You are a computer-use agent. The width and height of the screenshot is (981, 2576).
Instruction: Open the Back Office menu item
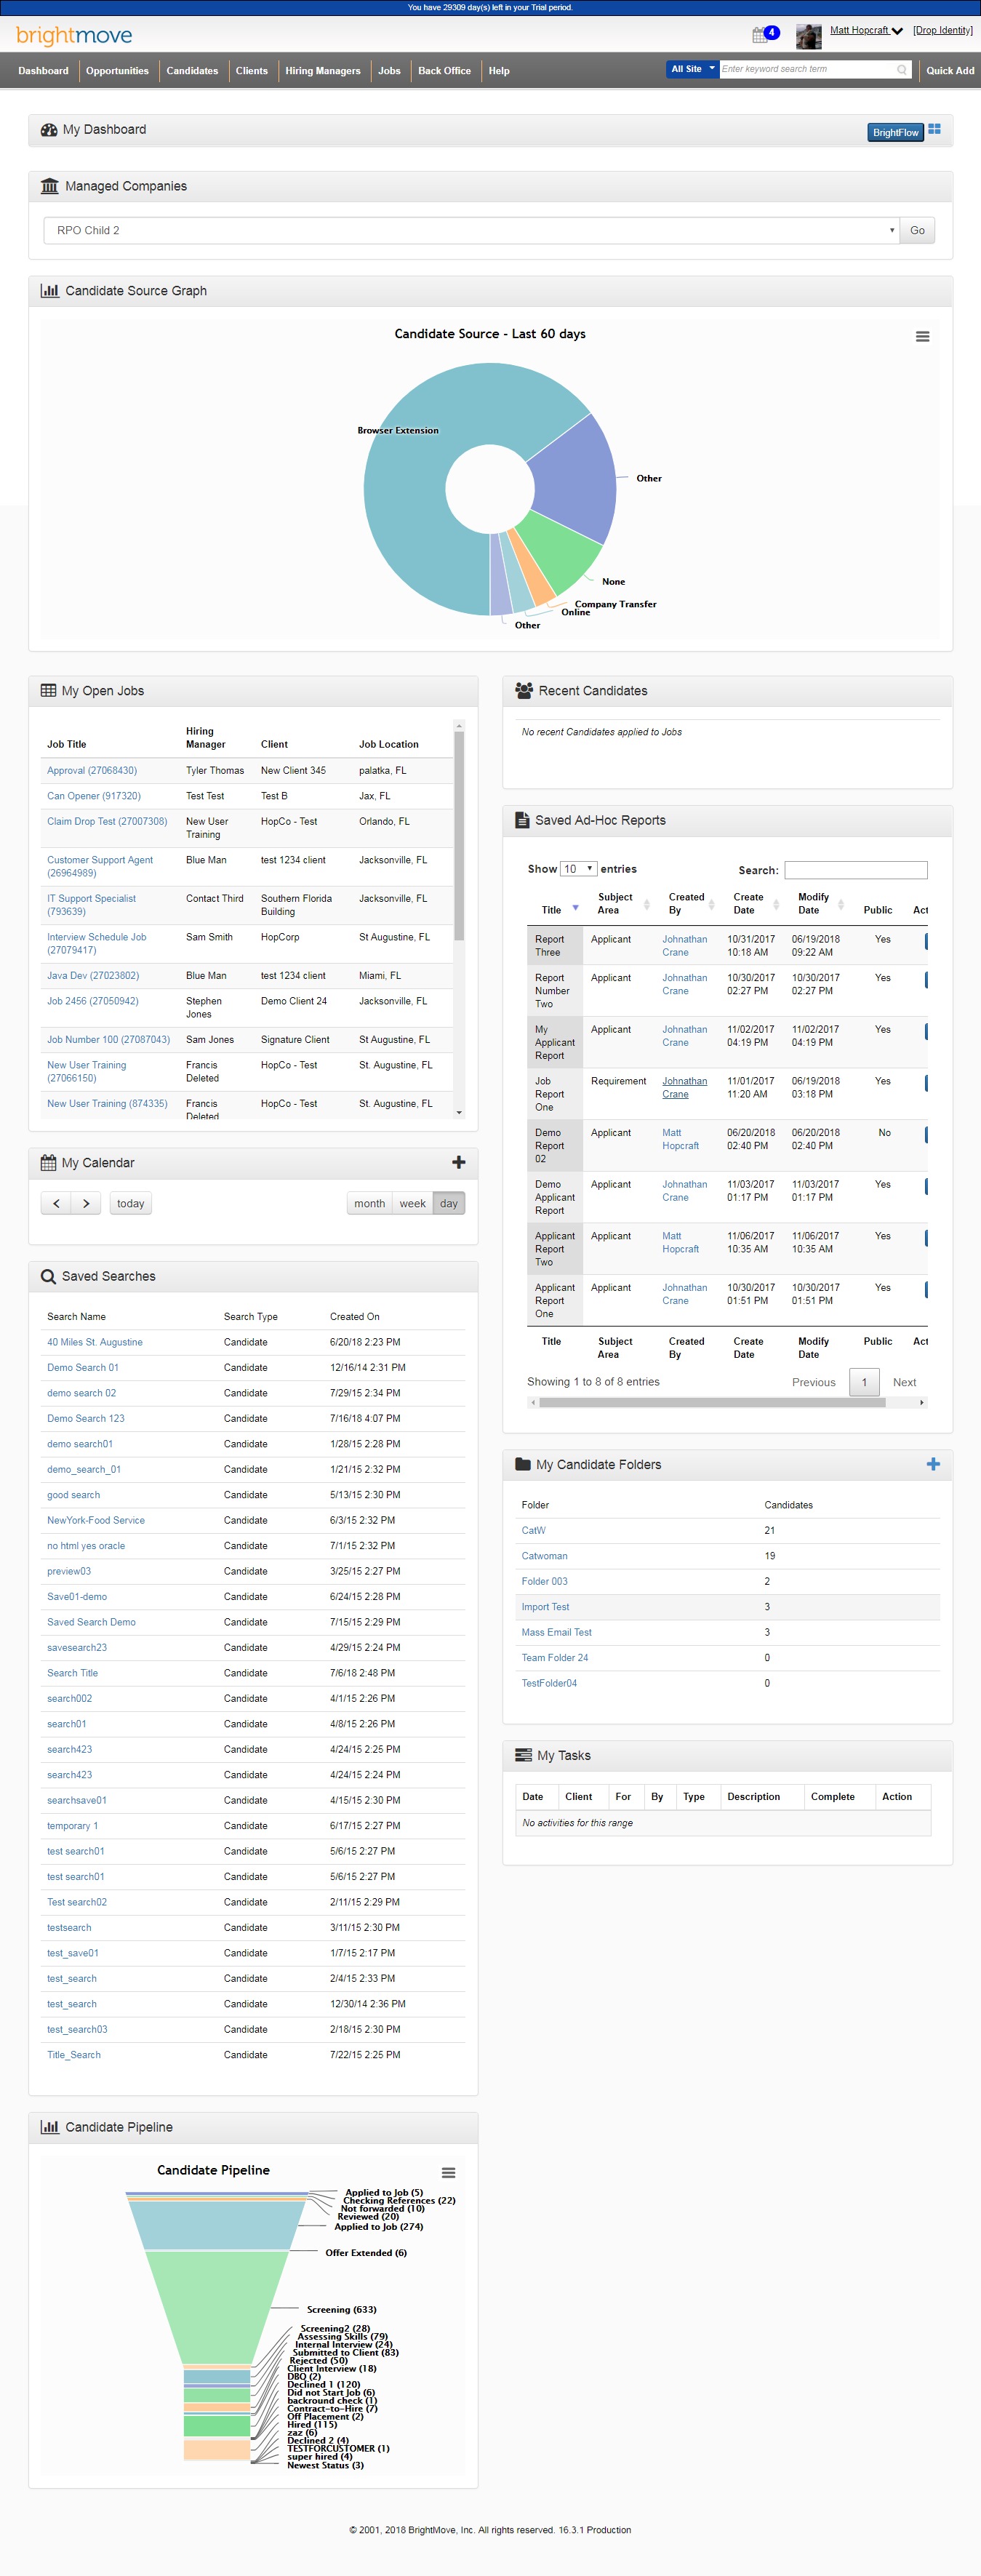444,71
